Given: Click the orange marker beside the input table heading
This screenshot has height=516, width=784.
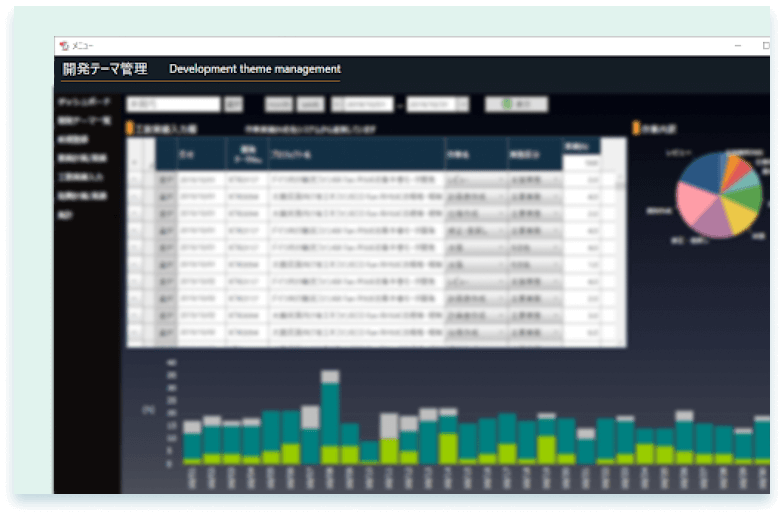Looking at the screenshot, I should 129,128.
